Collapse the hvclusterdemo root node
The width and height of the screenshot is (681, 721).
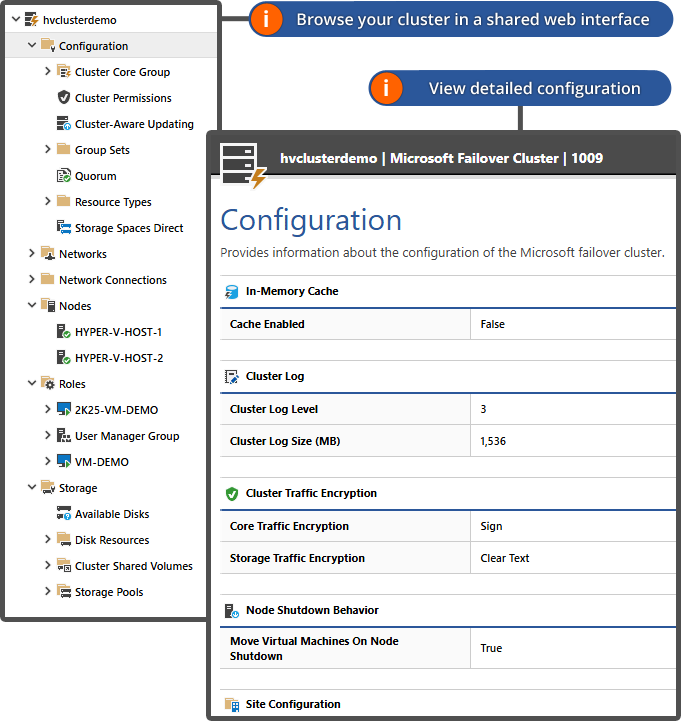tap(16, 19)
